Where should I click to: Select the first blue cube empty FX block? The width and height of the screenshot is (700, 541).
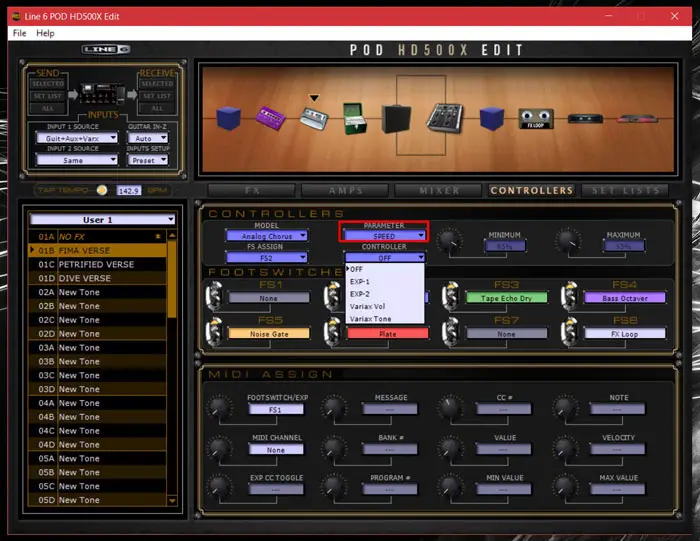228,118
